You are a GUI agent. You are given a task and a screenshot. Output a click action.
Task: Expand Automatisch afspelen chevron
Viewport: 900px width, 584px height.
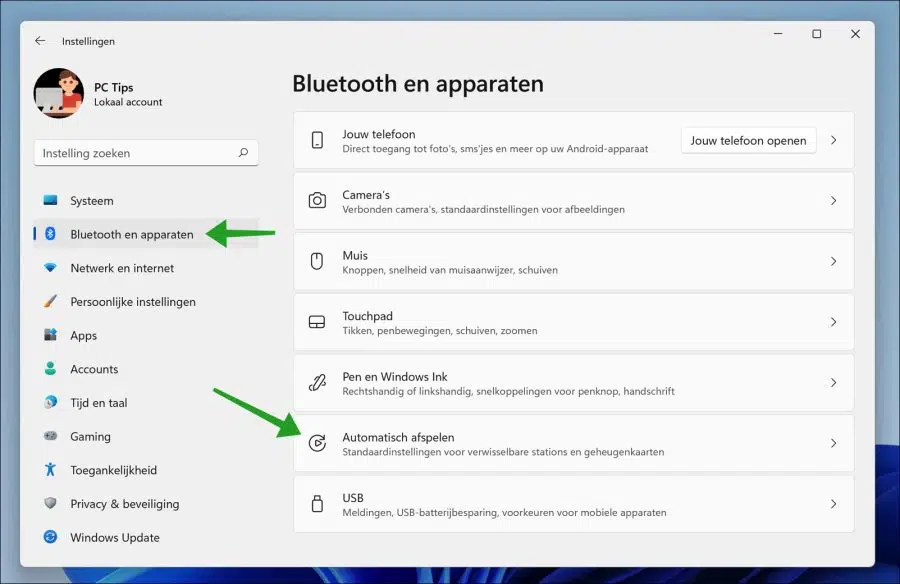(833, 443)
